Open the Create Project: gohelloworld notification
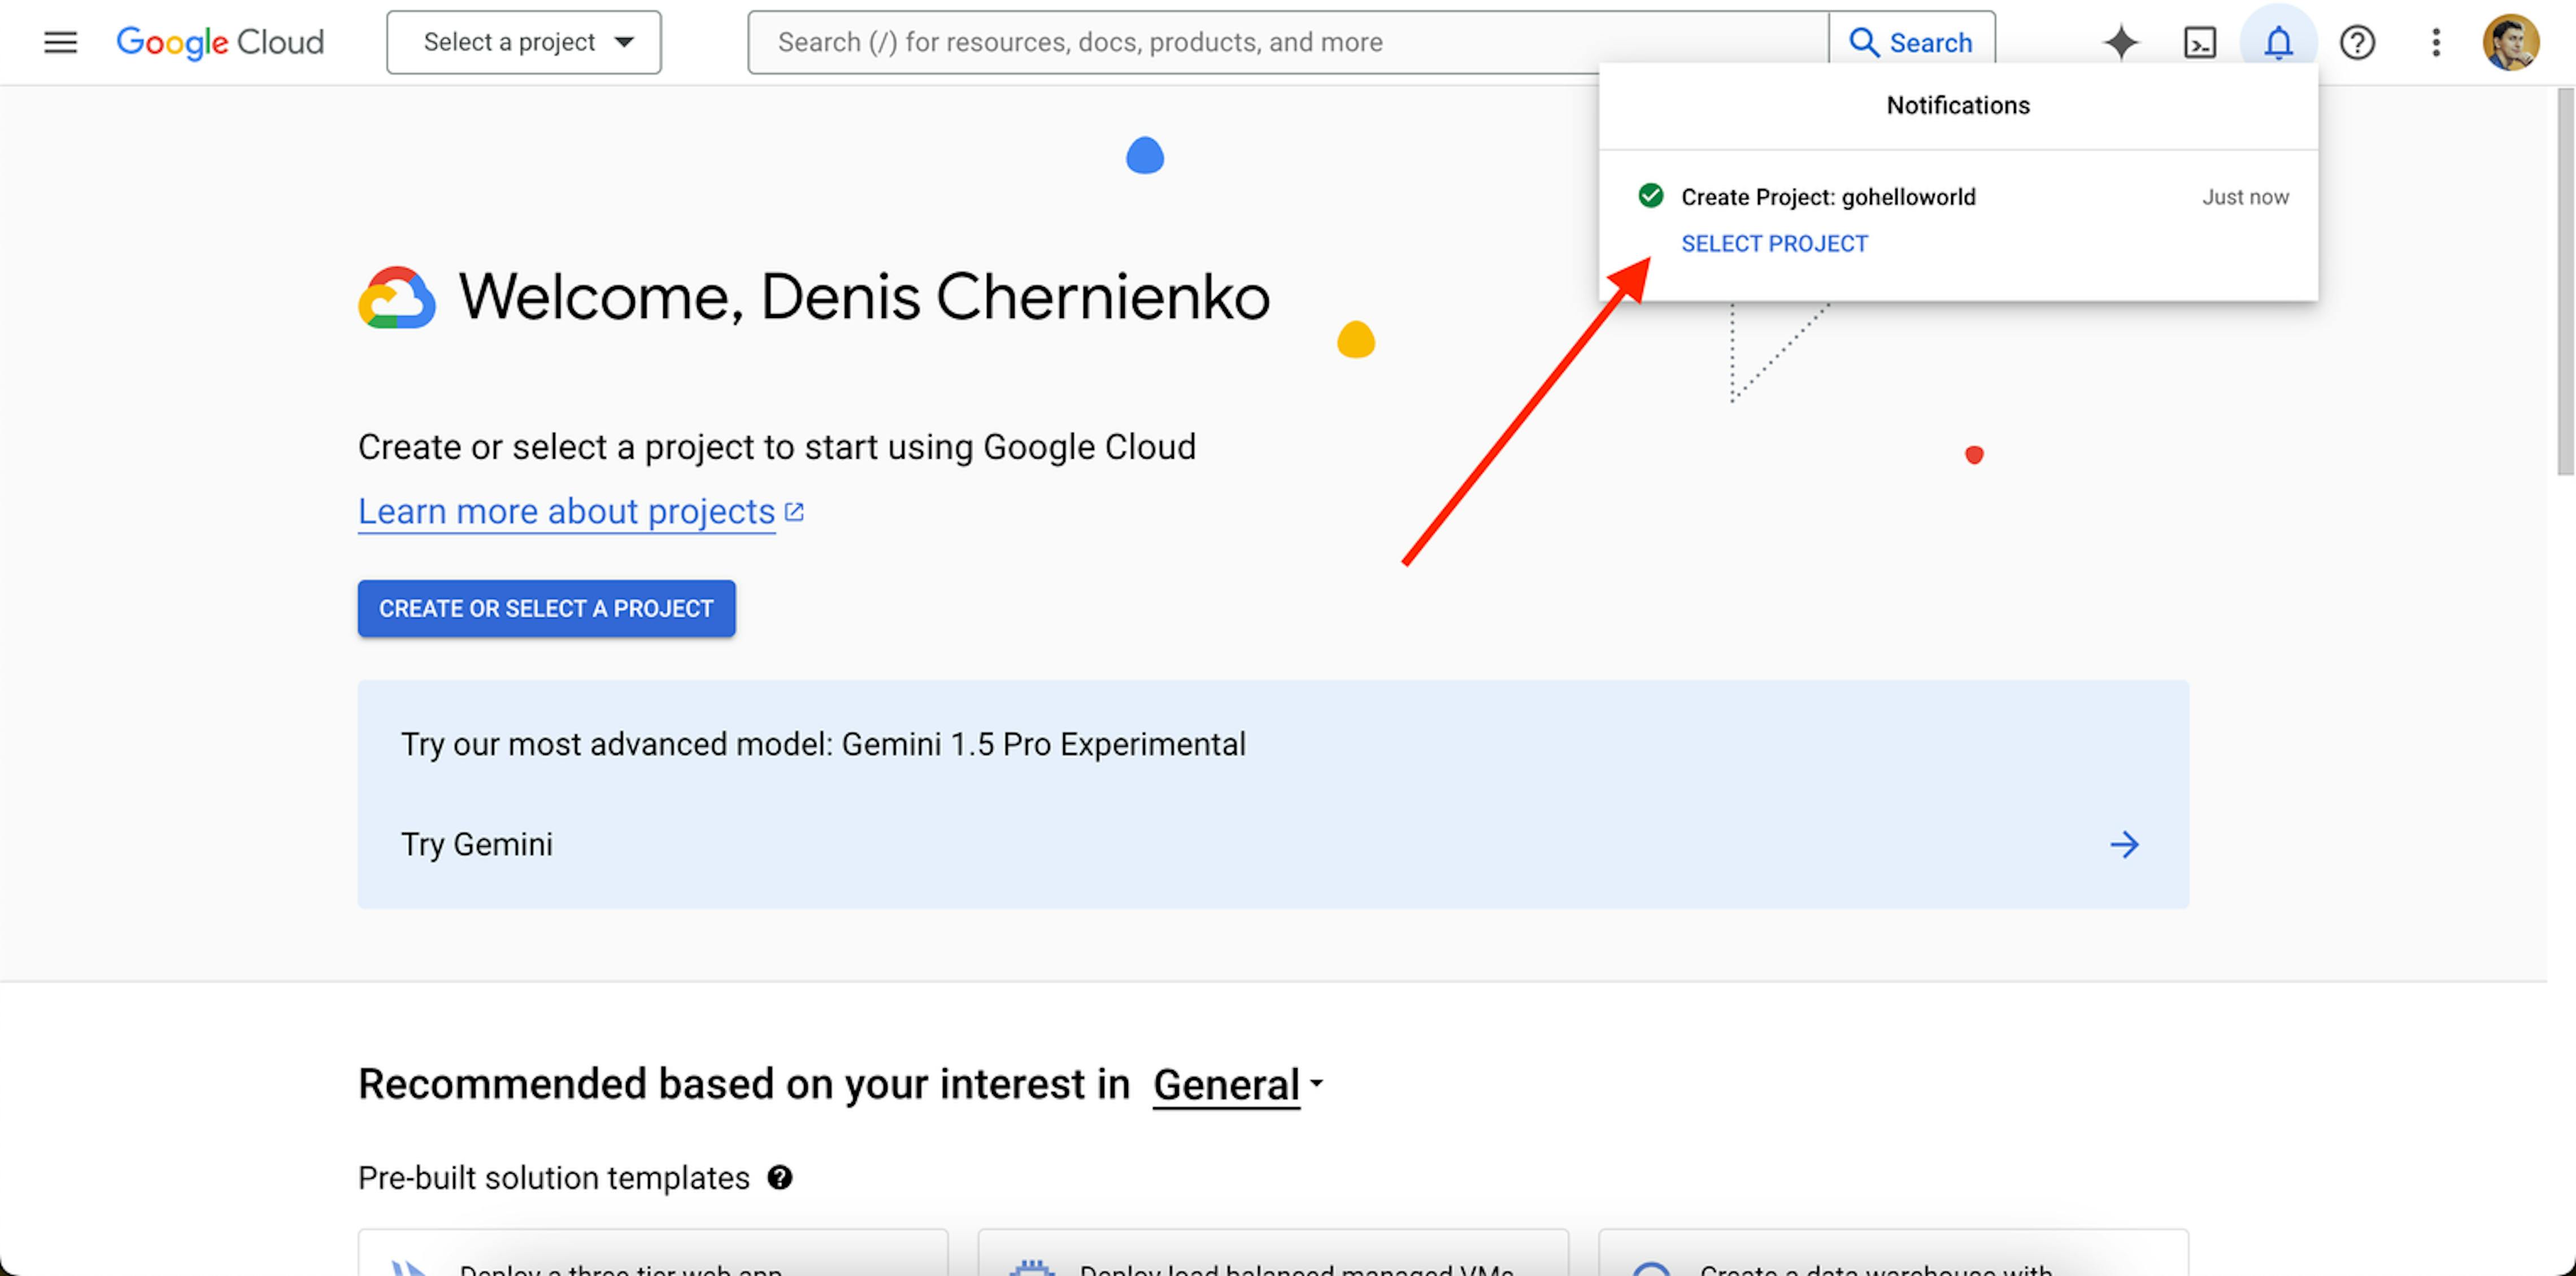Viewport: 2576px width, 1276px height. pos(1828,197)
